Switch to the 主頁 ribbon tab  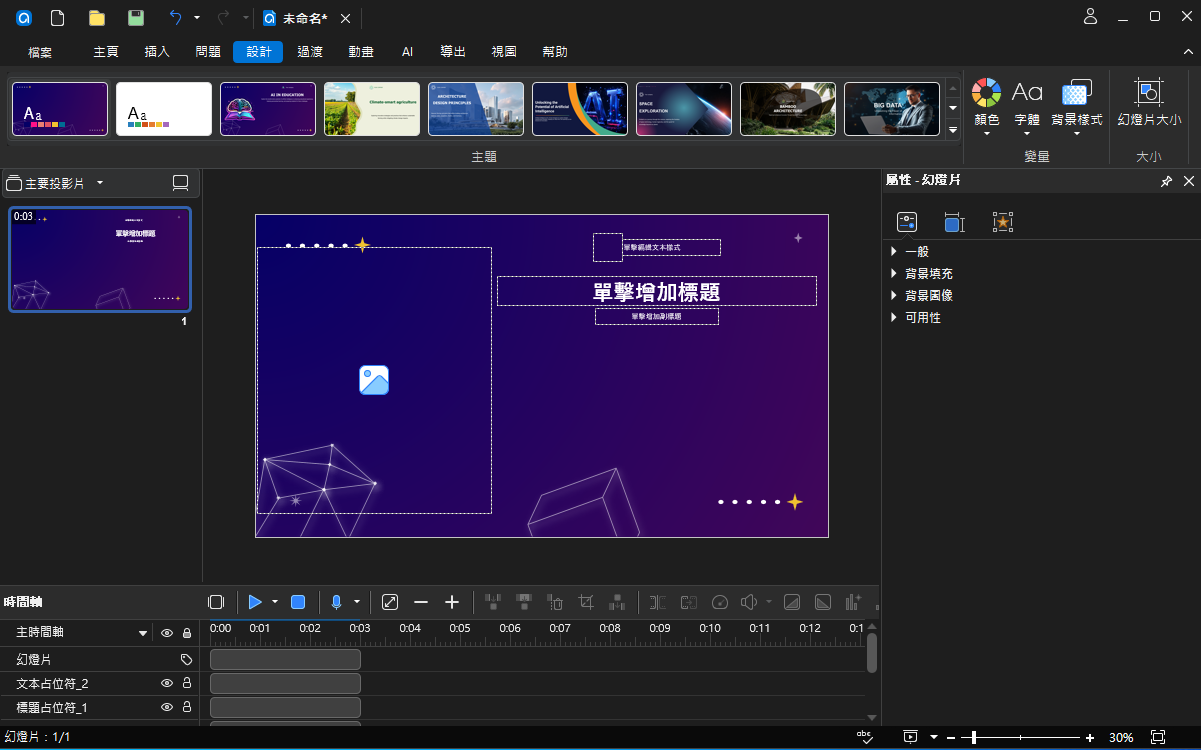[106, 52]
